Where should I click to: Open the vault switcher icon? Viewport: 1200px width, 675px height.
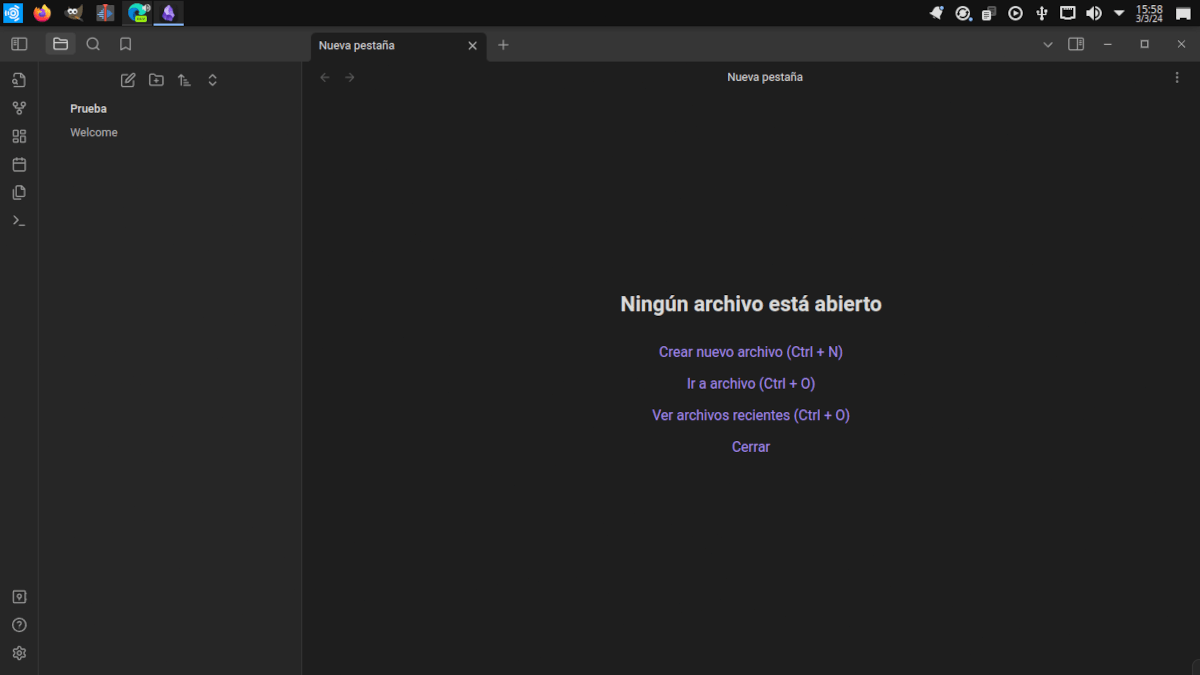(19, 597)
